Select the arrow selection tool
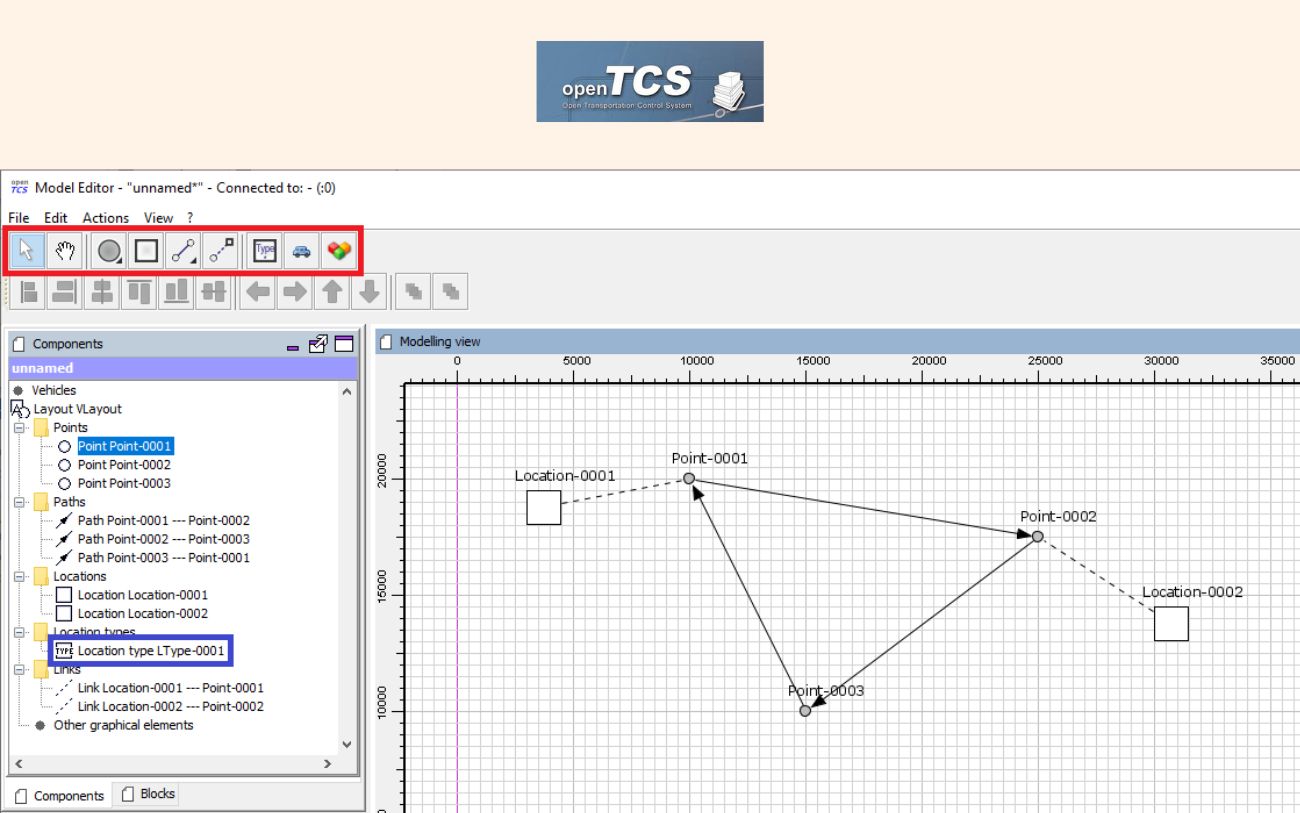The width and height of the screenshot is (1300, 813). point(27,251)
